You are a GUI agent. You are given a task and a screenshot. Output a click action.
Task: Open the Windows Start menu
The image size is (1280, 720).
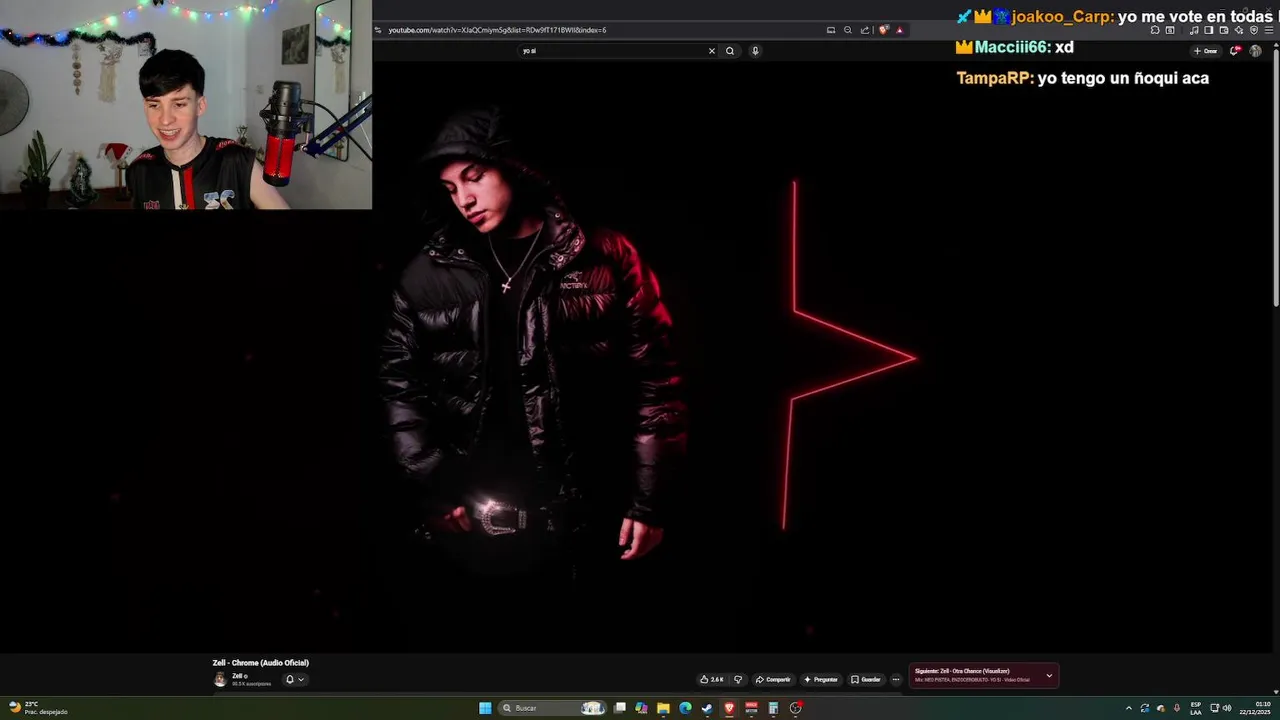coord(485,708)
